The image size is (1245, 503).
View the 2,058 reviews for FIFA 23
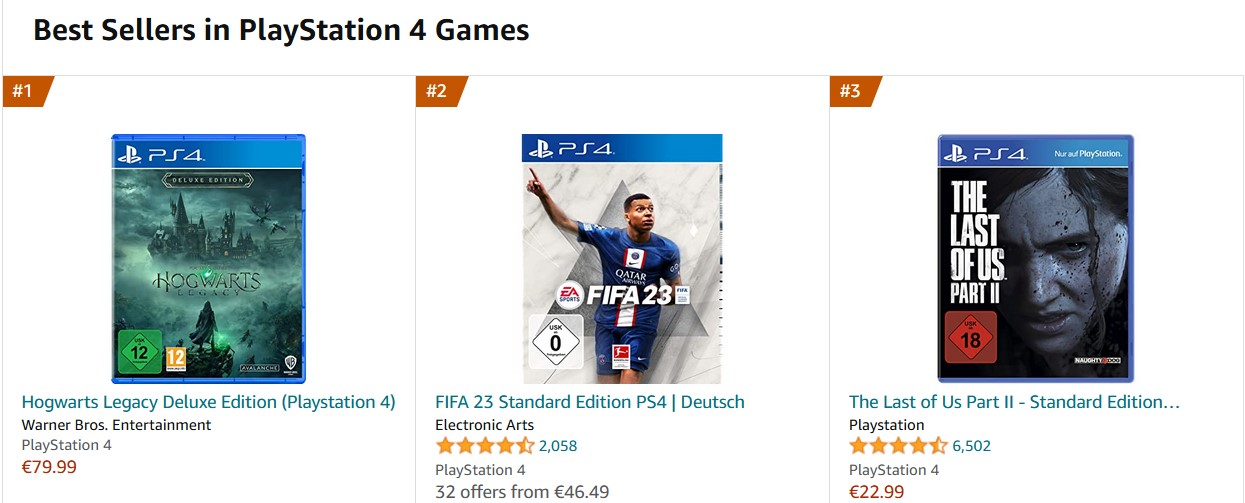pos(558,446)
